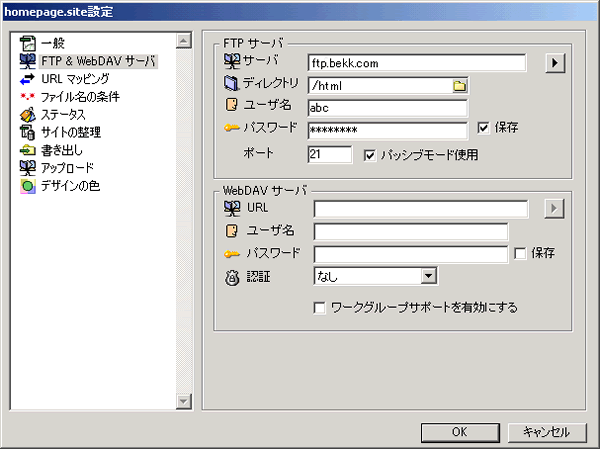Open ステータス settings
The height and width of the screenshot is (449, 600).
coord(63,114)
